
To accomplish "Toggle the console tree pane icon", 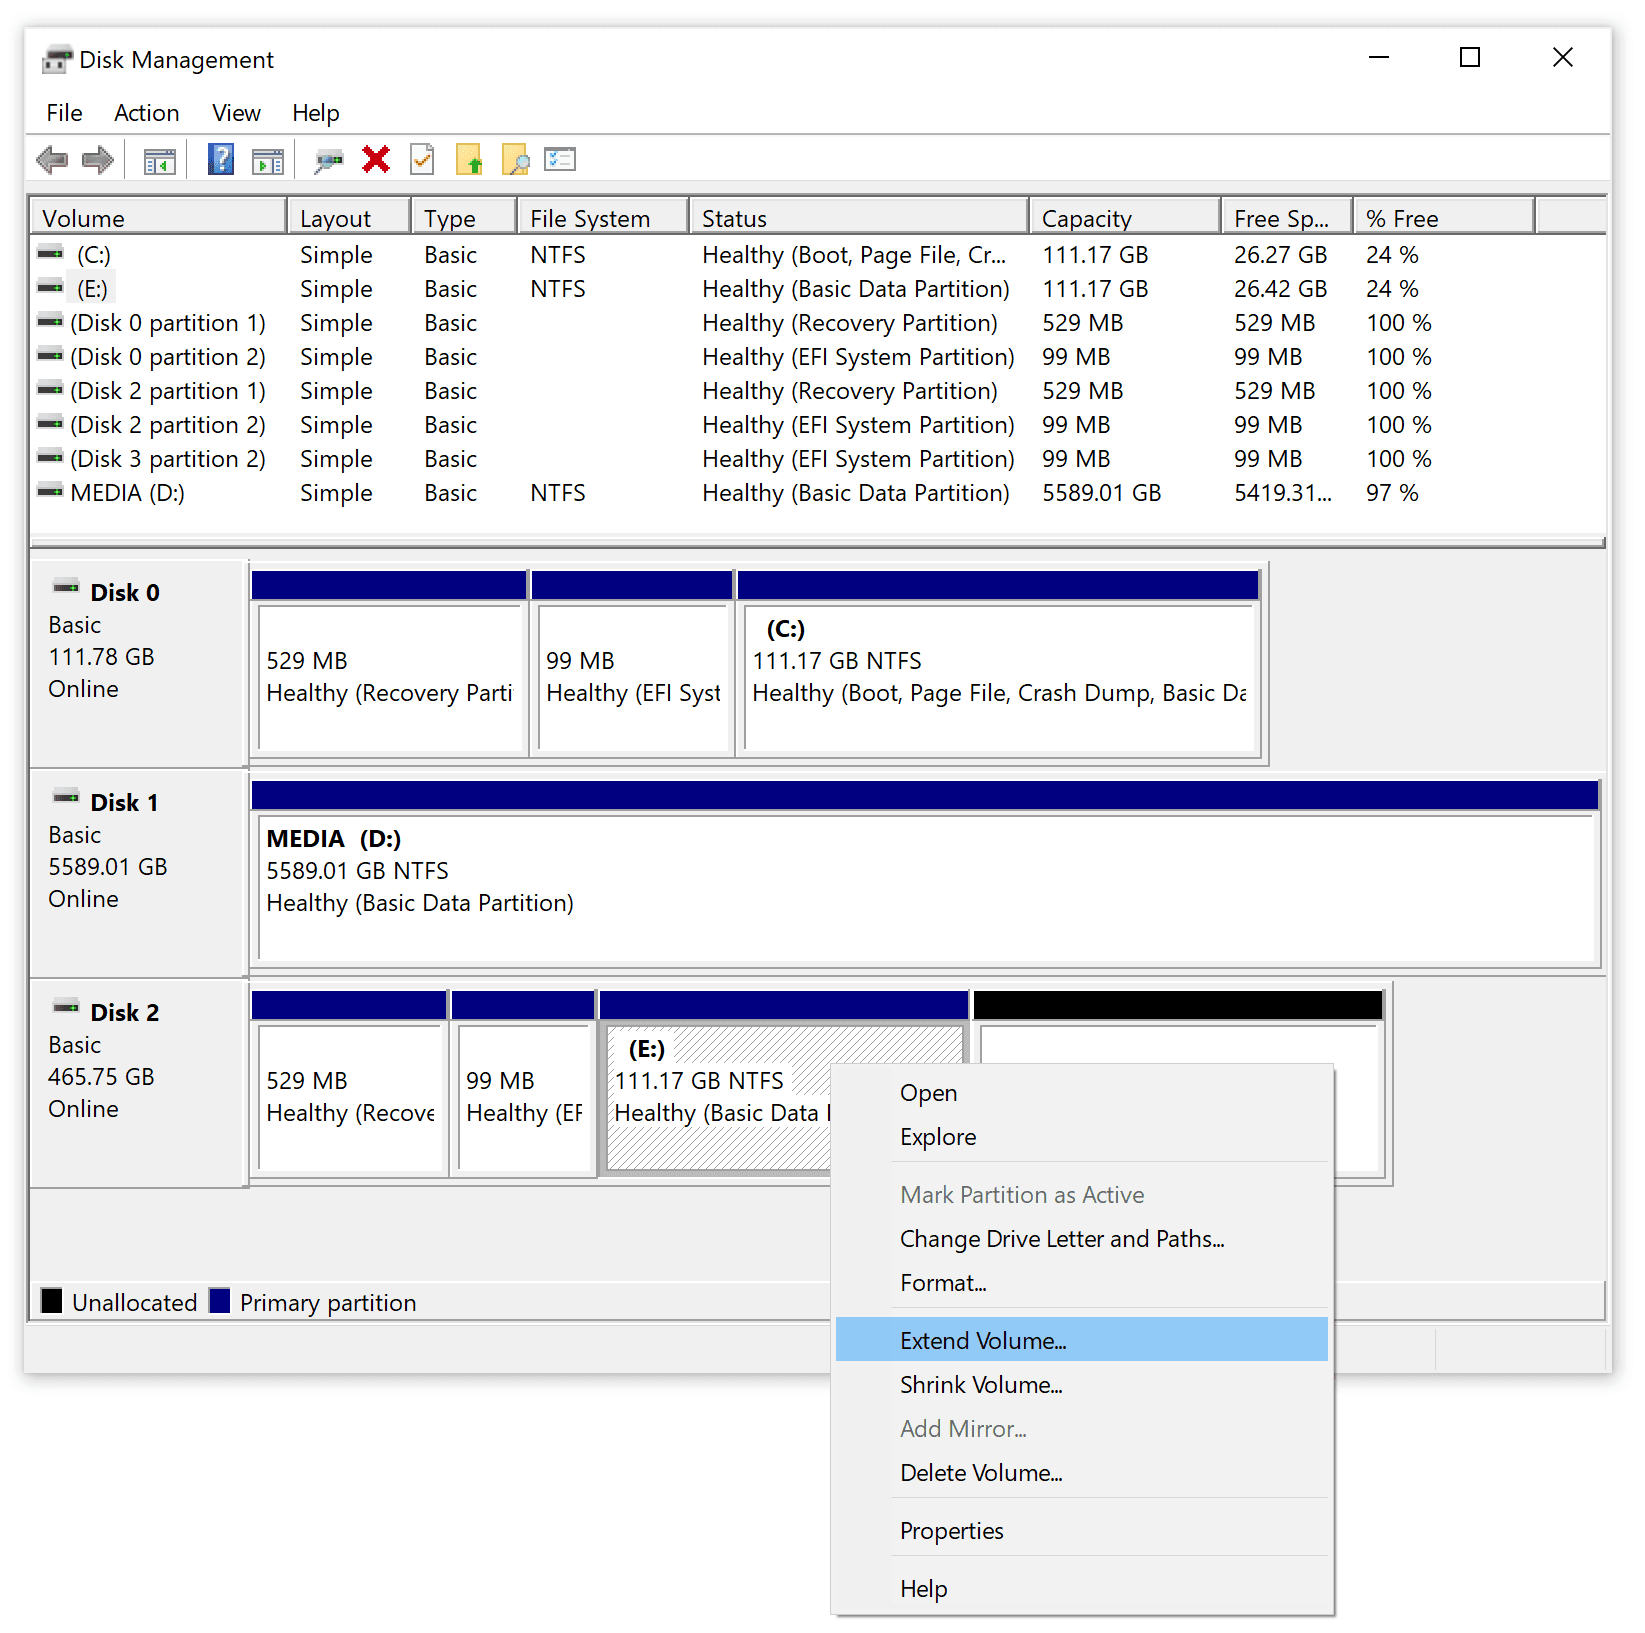I will pos(158,159).
